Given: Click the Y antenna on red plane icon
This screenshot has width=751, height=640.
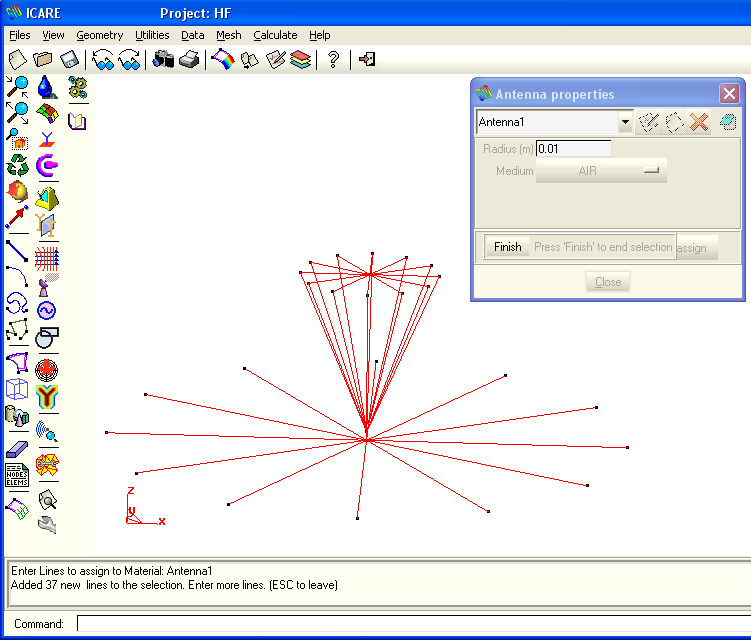Looking at the screenshot, I should pyautogui.click(x=47, y=139).
